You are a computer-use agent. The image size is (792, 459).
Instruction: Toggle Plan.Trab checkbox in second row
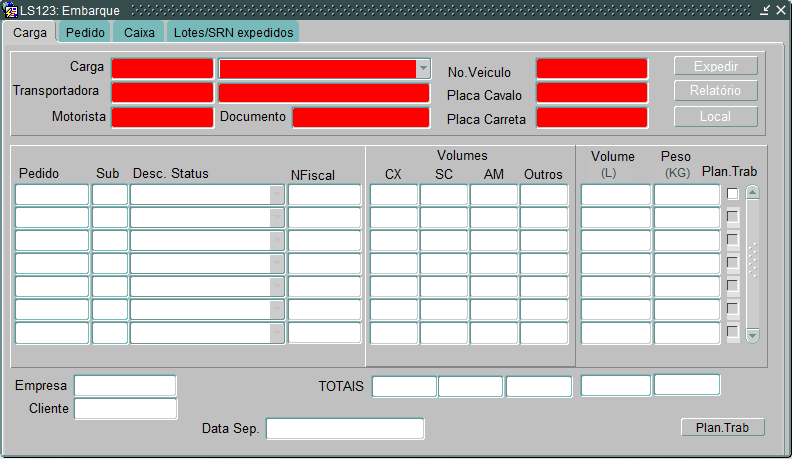732,217
